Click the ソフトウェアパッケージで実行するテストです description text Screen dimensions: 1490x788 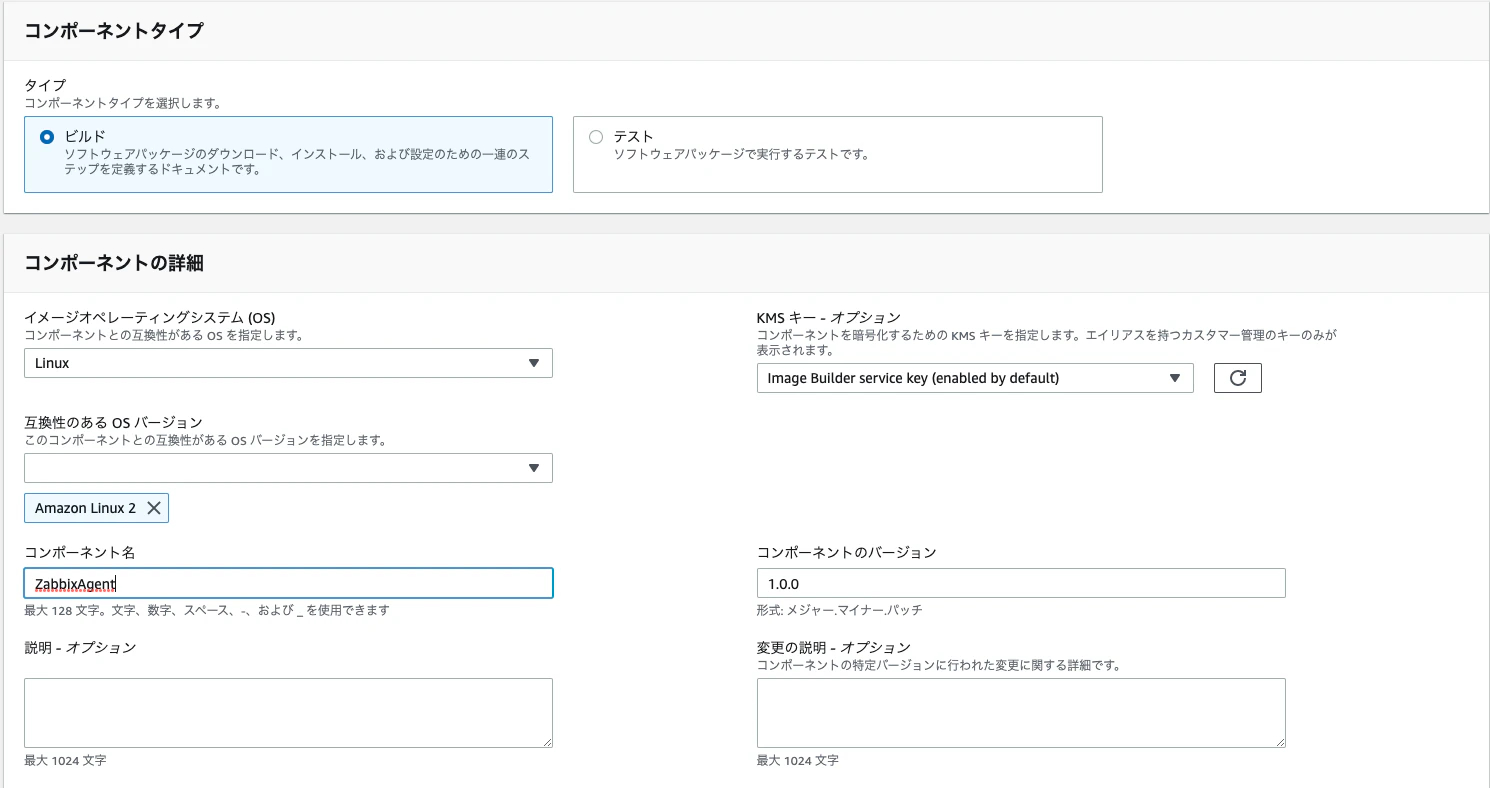point(741,154)
